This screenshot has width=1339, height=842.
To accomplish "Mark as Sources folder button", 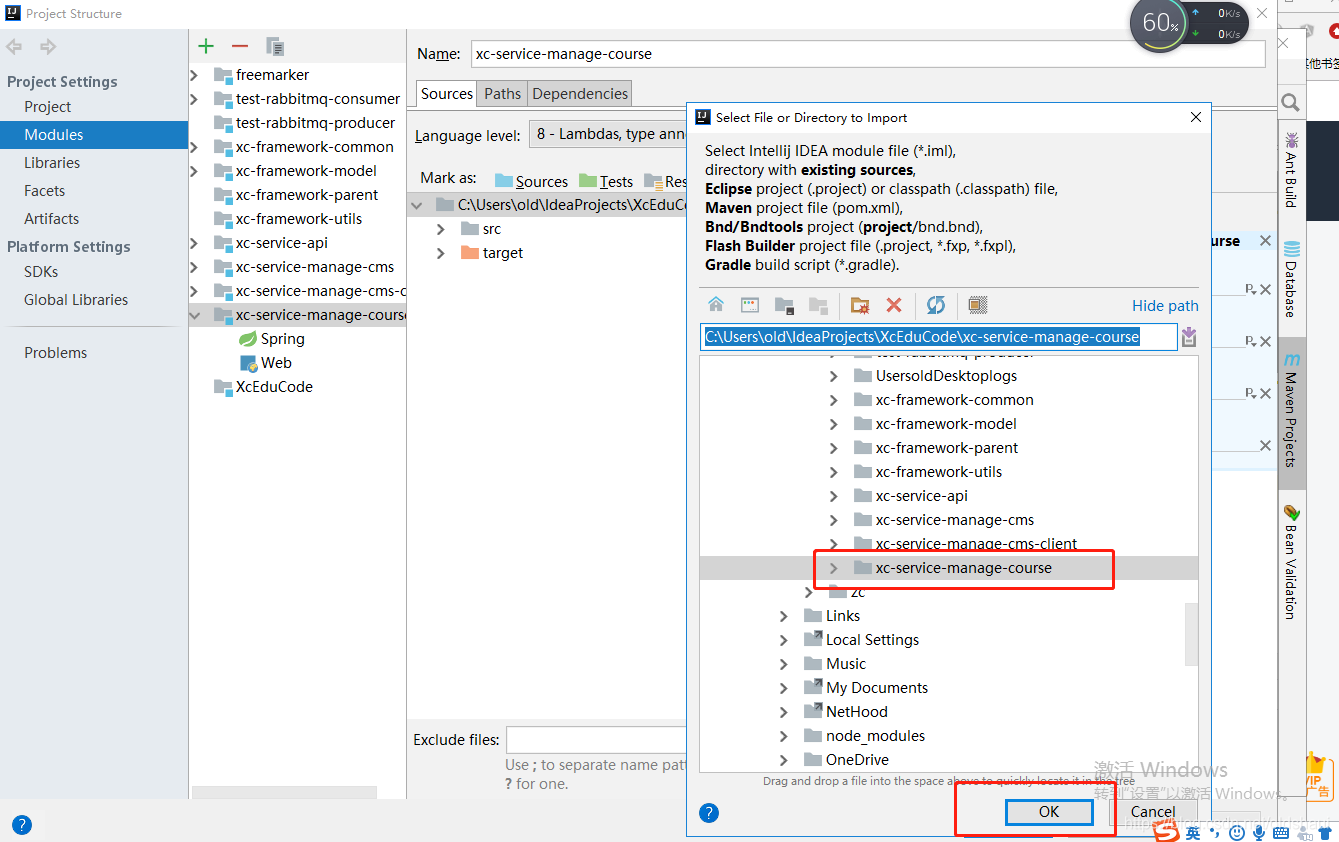I will (x=531, y=181).
